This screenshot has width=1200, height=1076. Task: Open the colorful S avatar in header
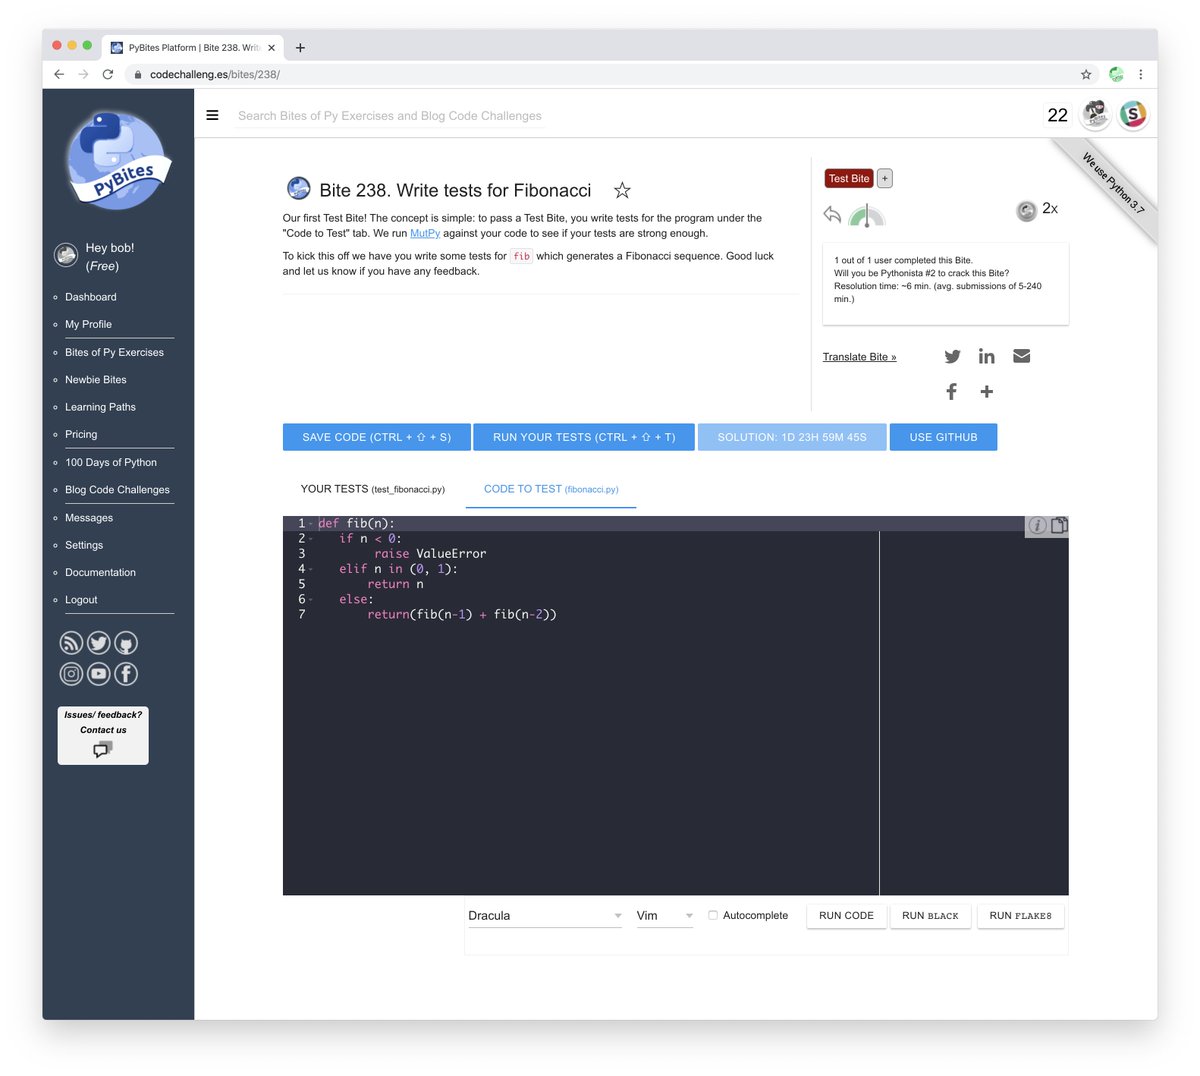(x=1133, y=115)
